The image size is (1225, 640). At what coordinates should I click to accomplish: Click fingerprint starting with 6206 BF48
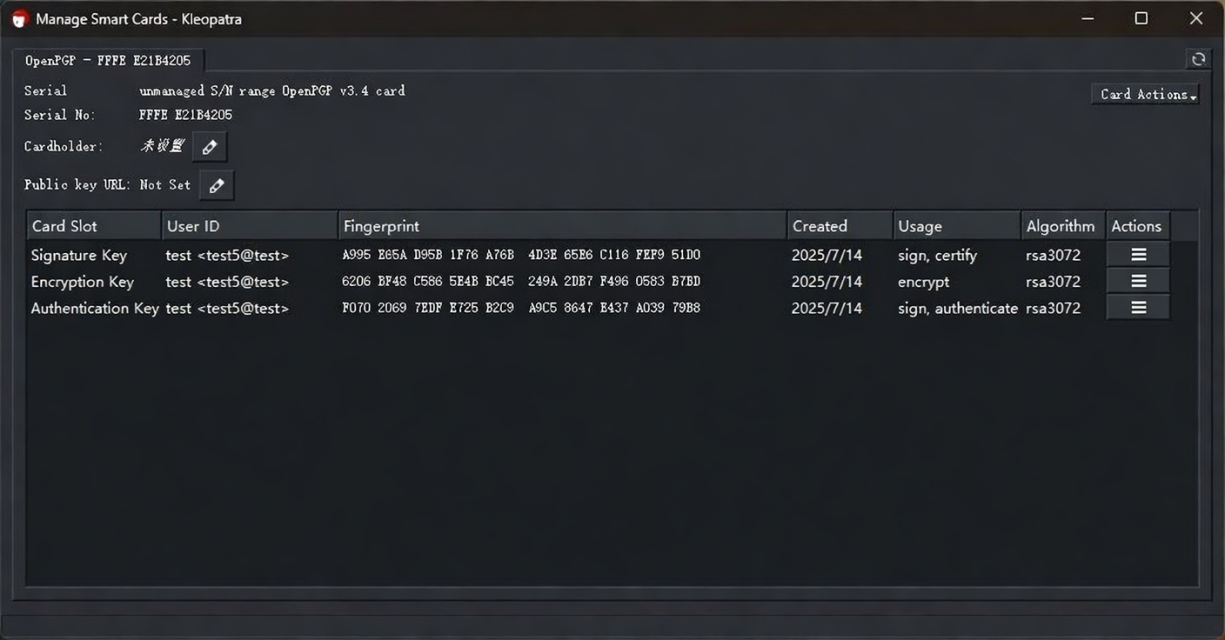(x=521, y=282)
